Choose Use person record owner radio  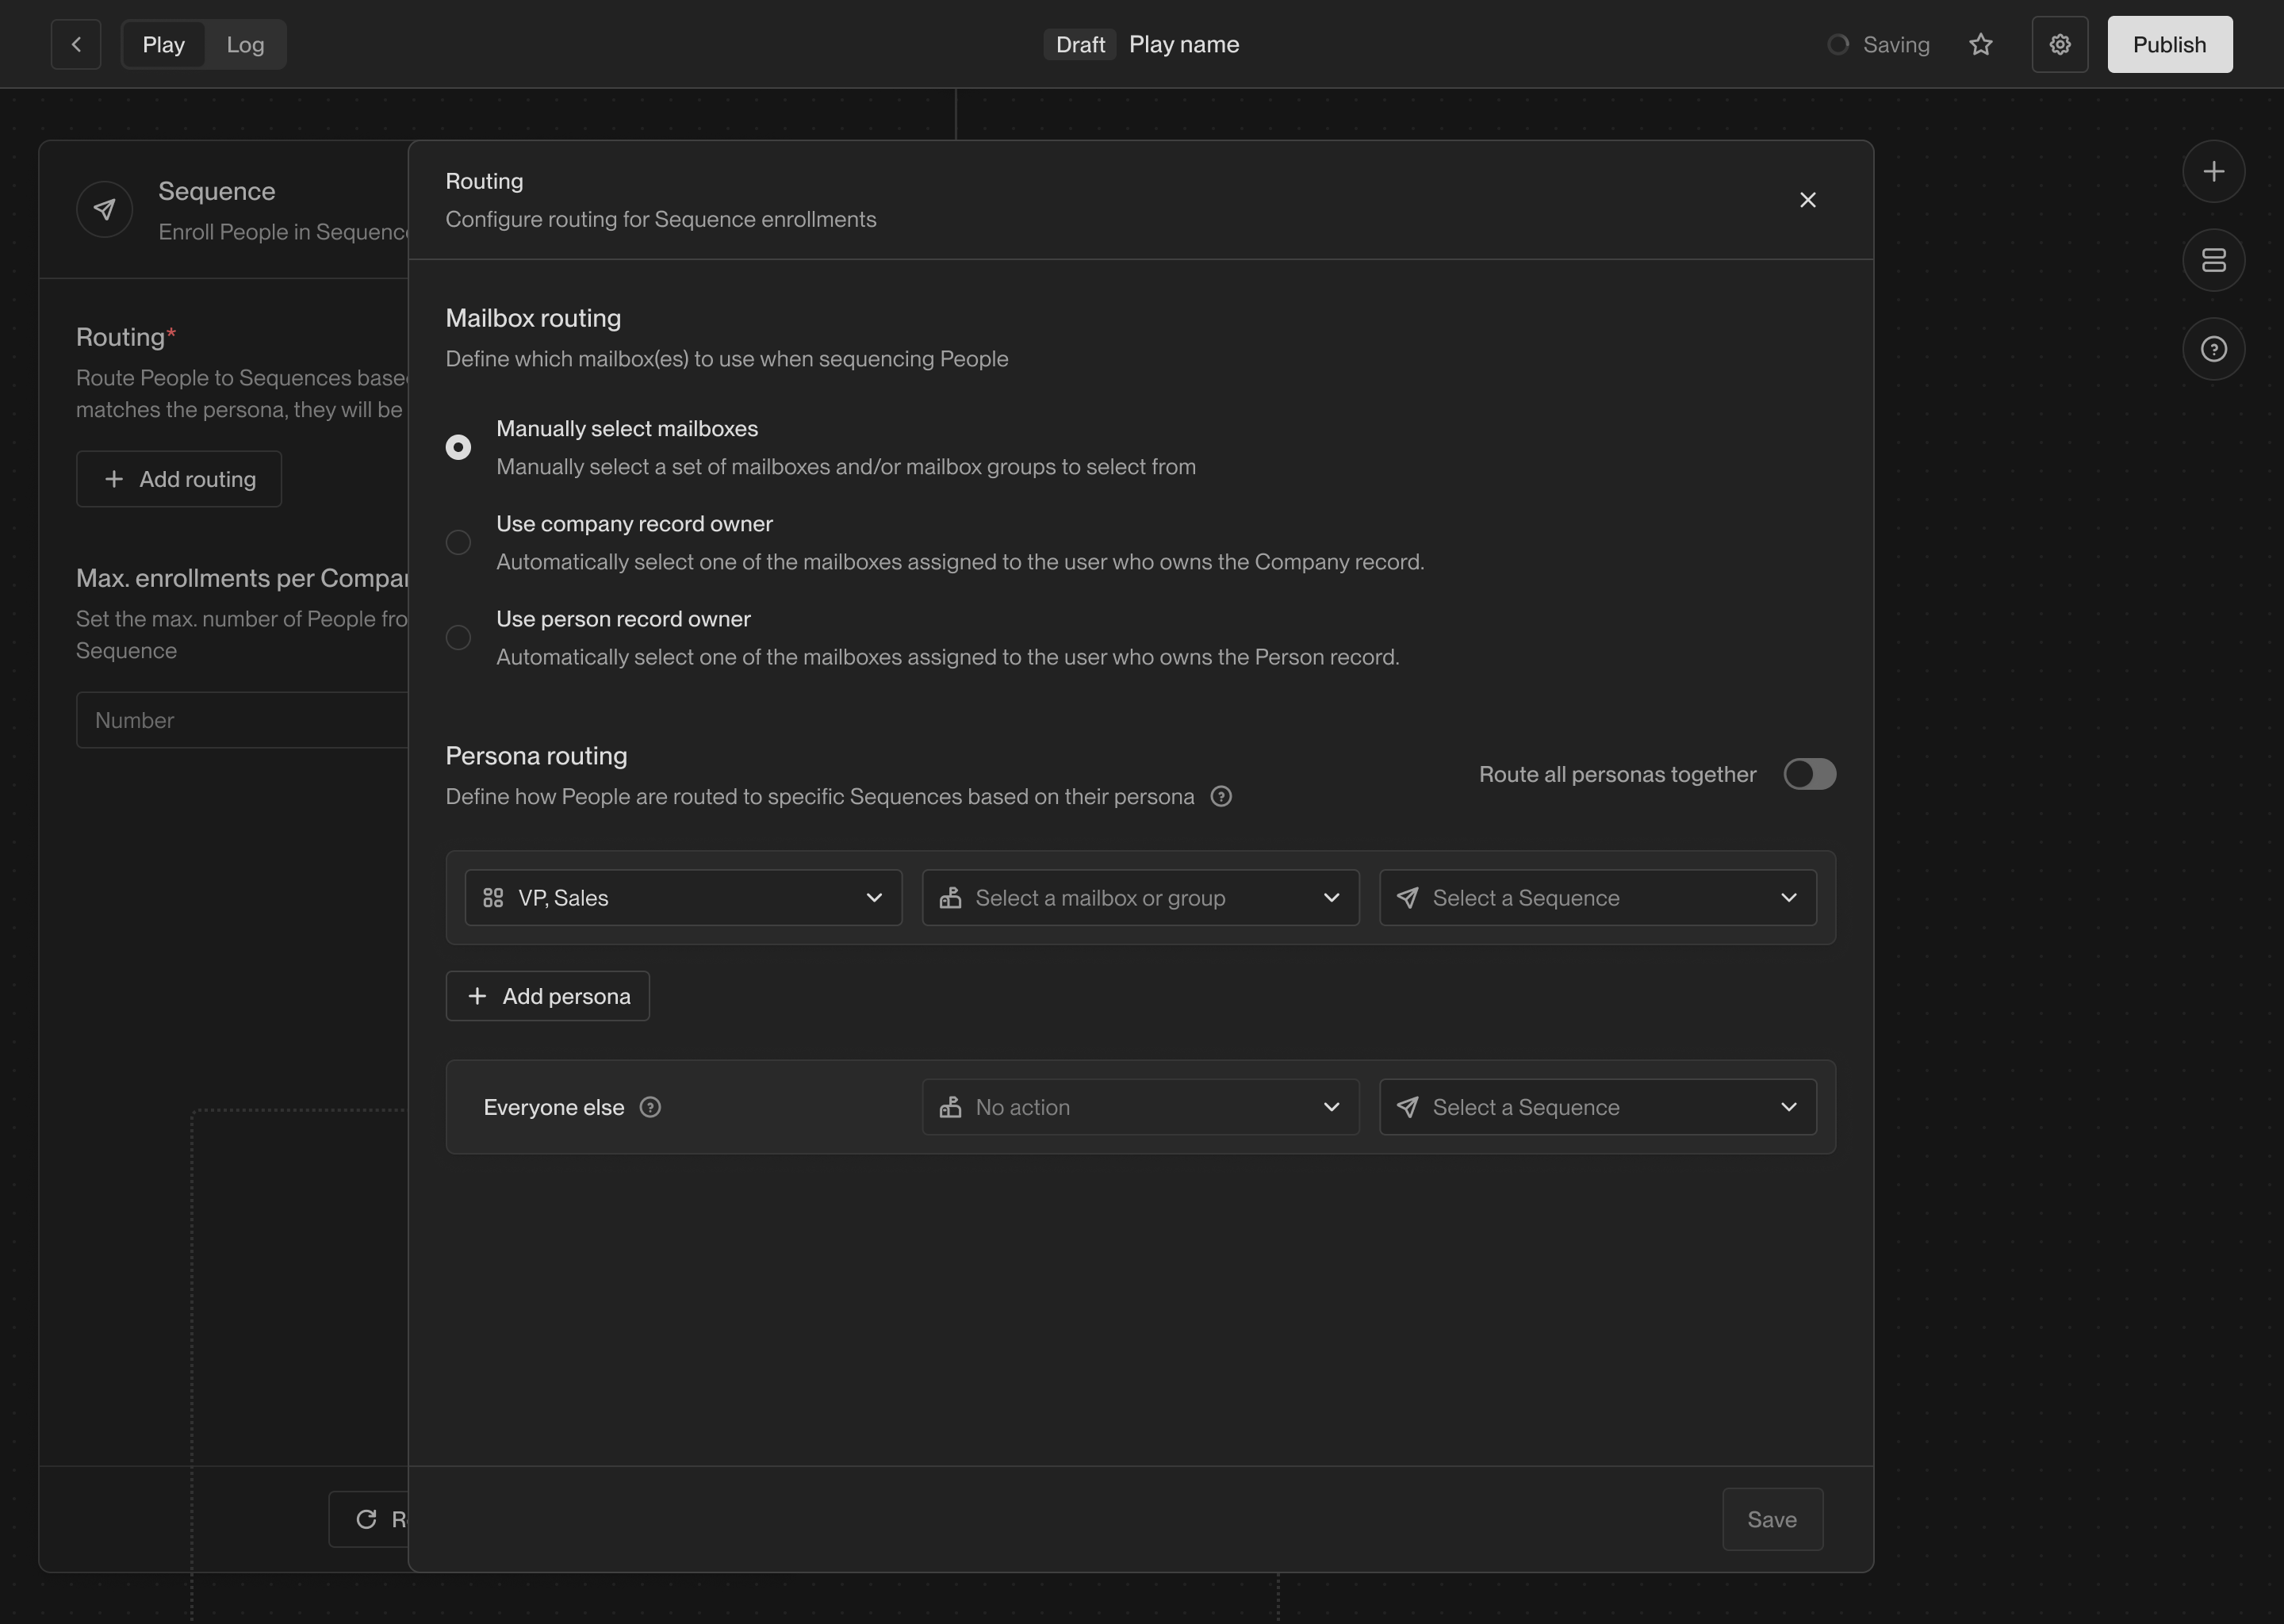[458, 637]
